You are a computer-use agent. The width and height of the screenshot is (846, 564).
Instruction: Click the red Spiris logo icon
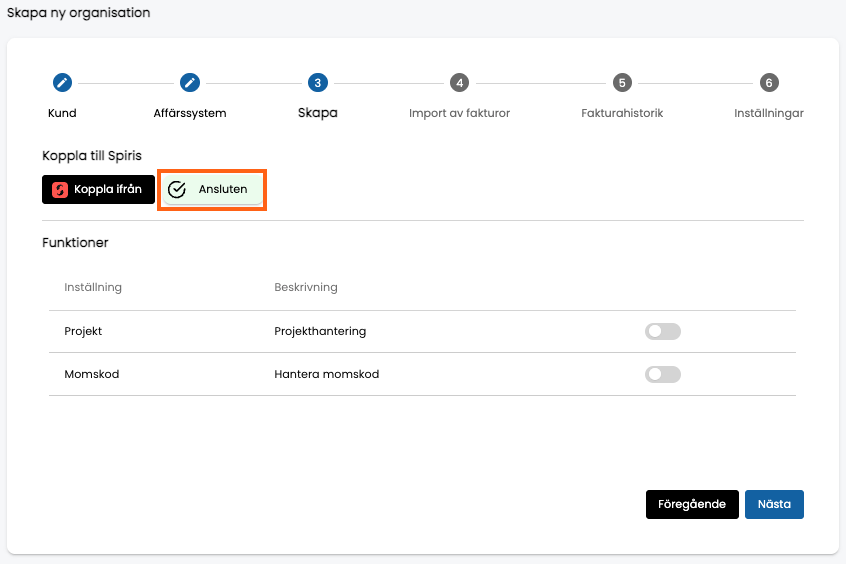[x=60, y=189]
